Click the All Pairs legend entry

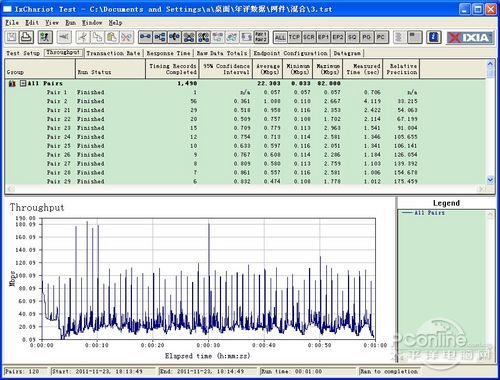pos(423,213)
